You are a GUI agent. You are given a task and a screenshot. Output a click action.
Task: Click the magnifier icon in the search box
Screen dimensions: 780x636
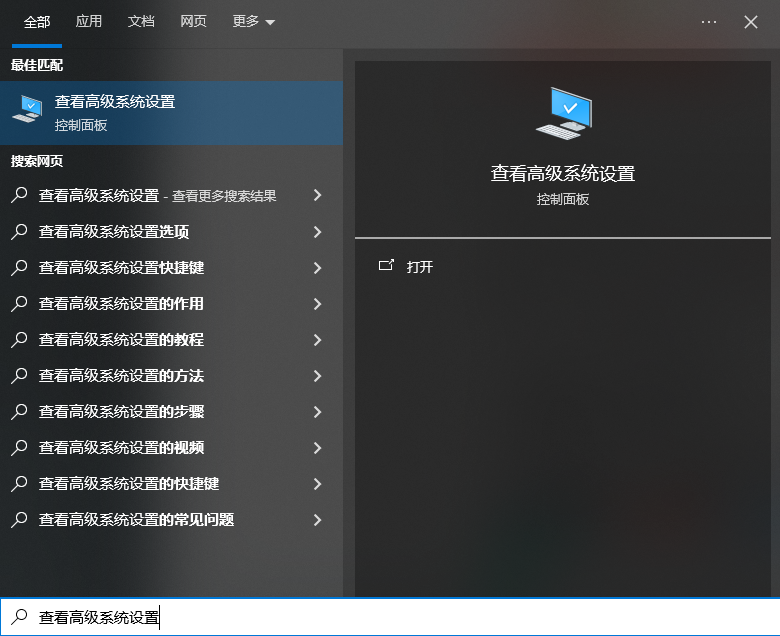(19, 617)
